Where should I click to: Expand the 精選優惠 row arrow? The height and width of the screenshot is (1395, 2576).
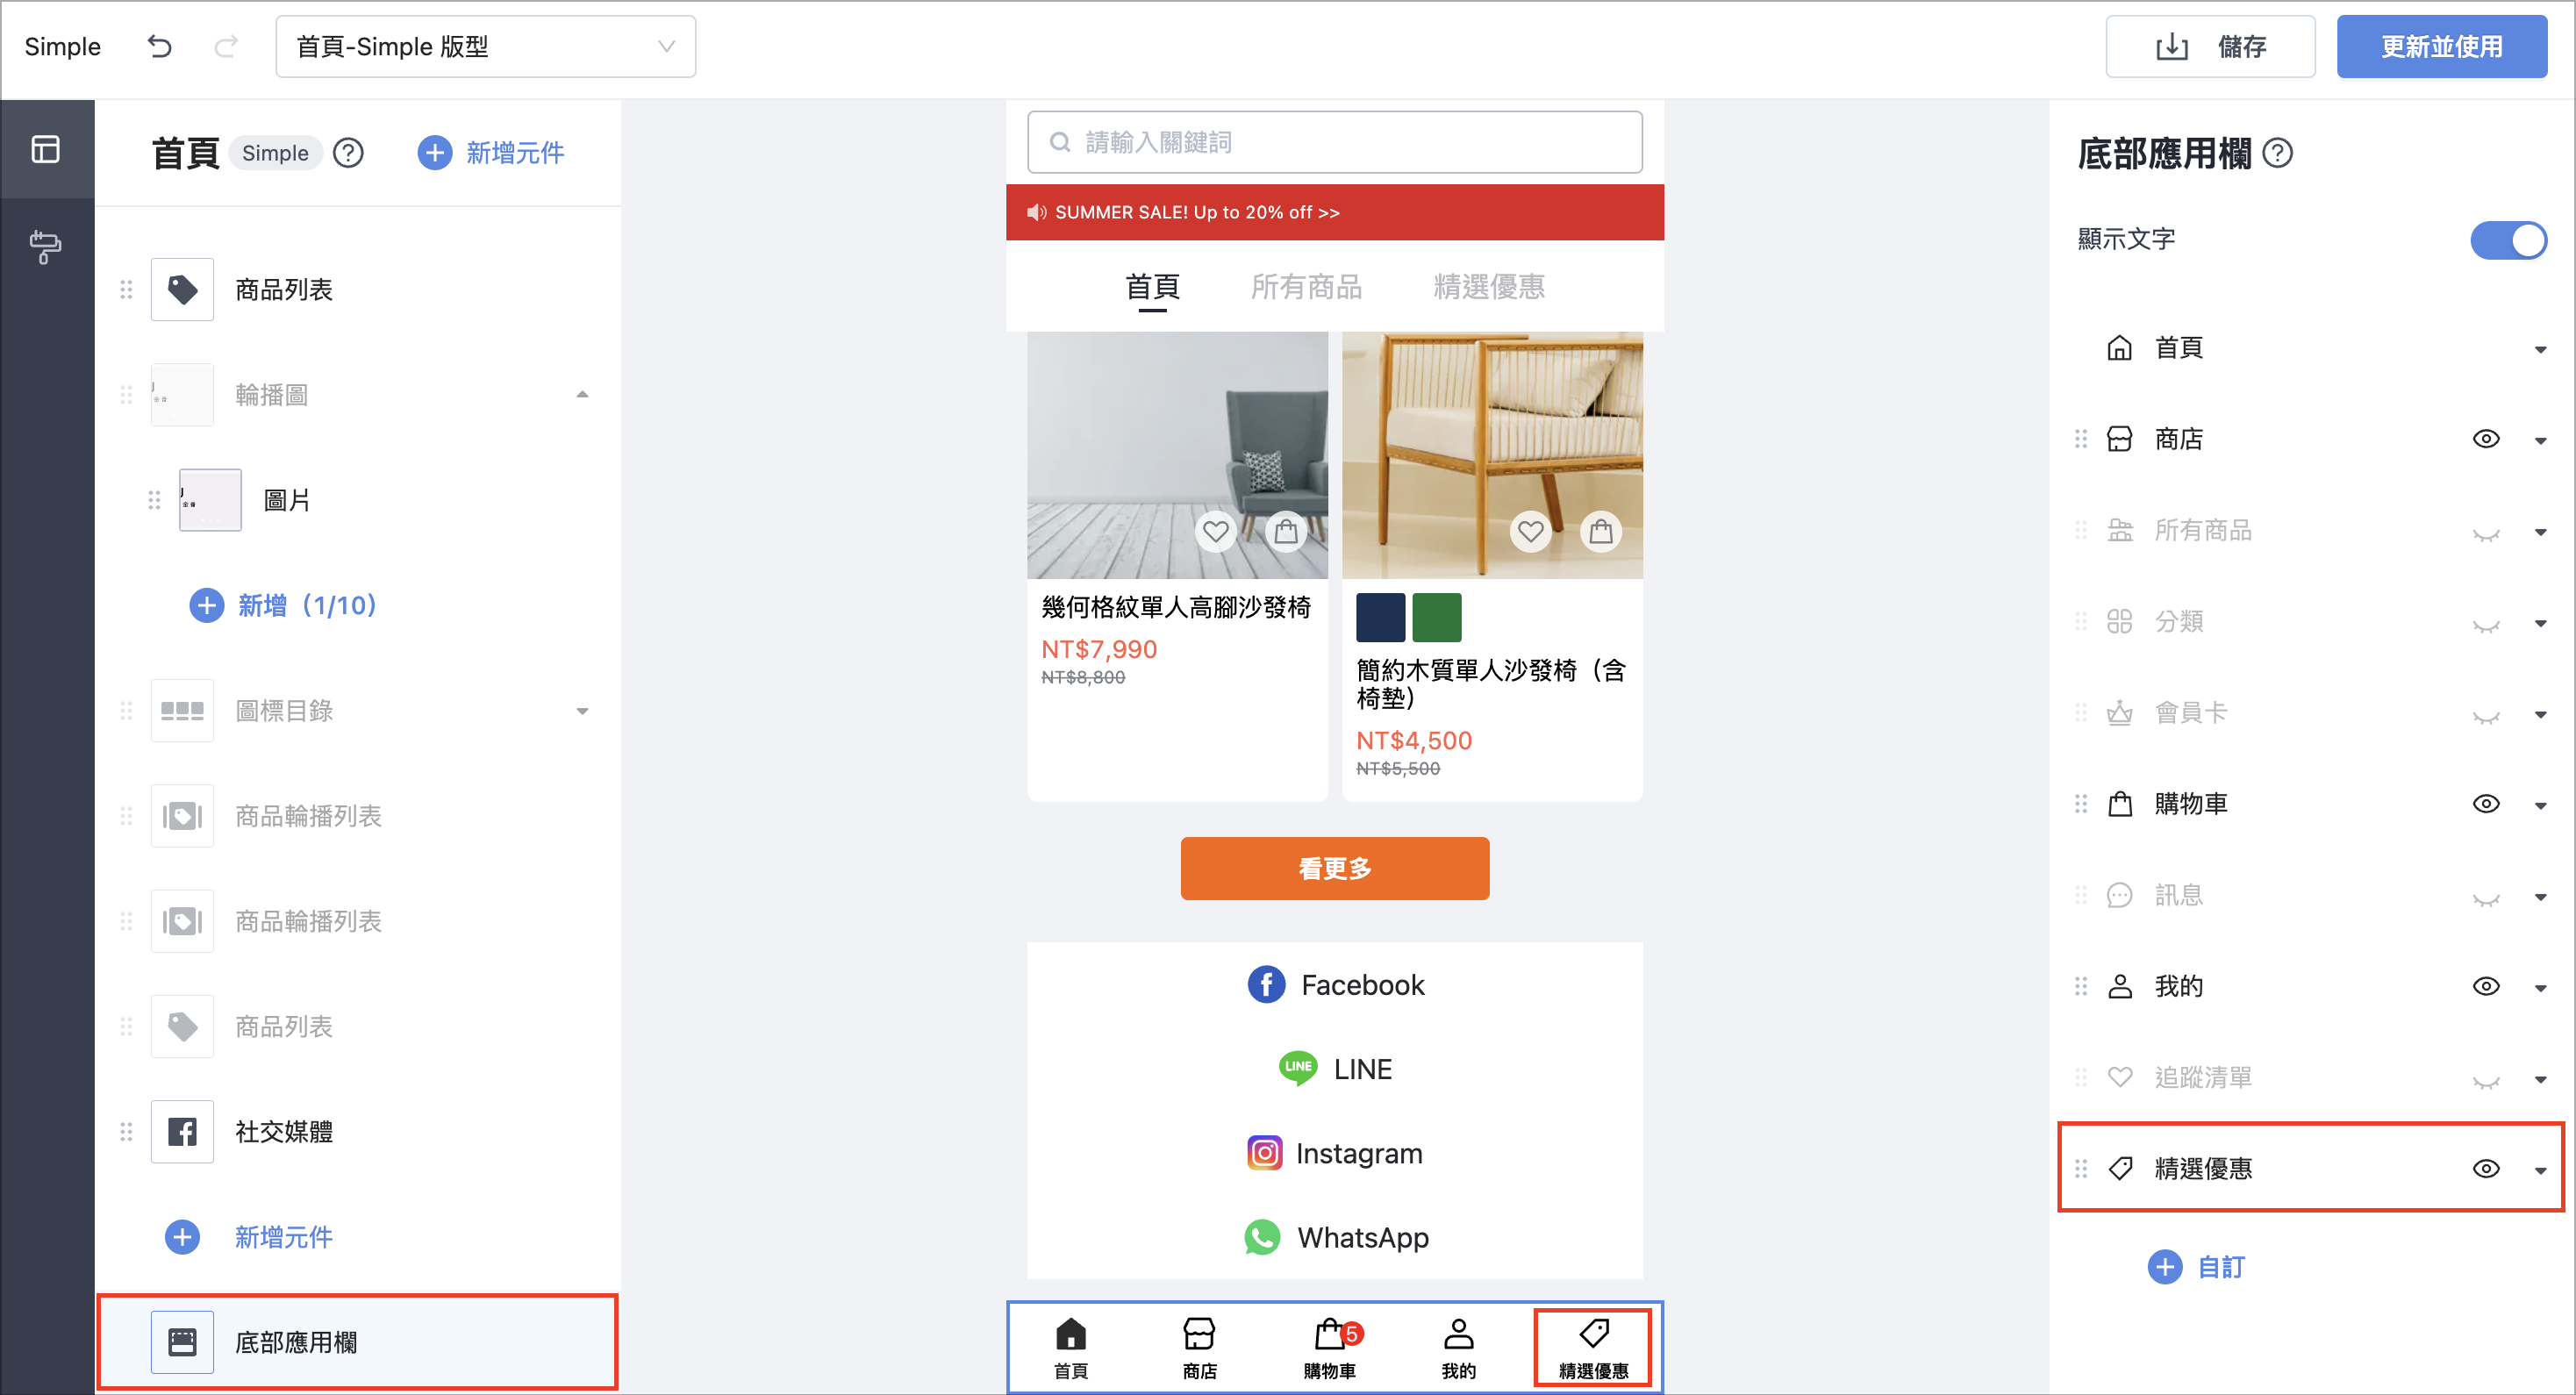click(2540, 1170)
